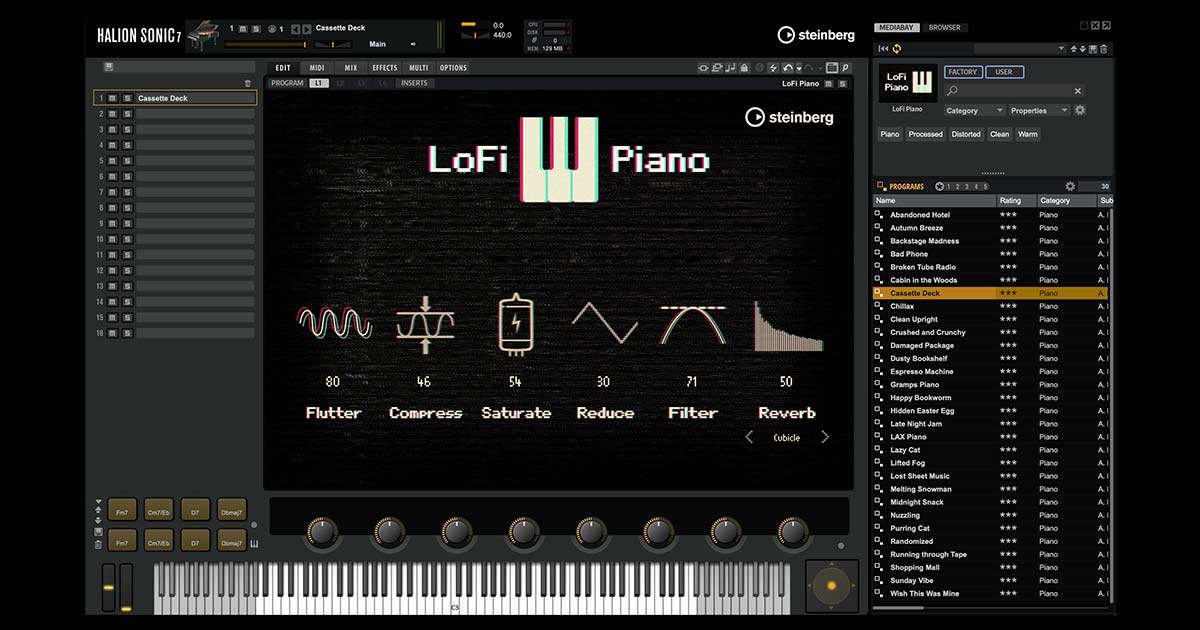
Task: Click the lightning bolt toolbar icon
Action: click(773, 68)
